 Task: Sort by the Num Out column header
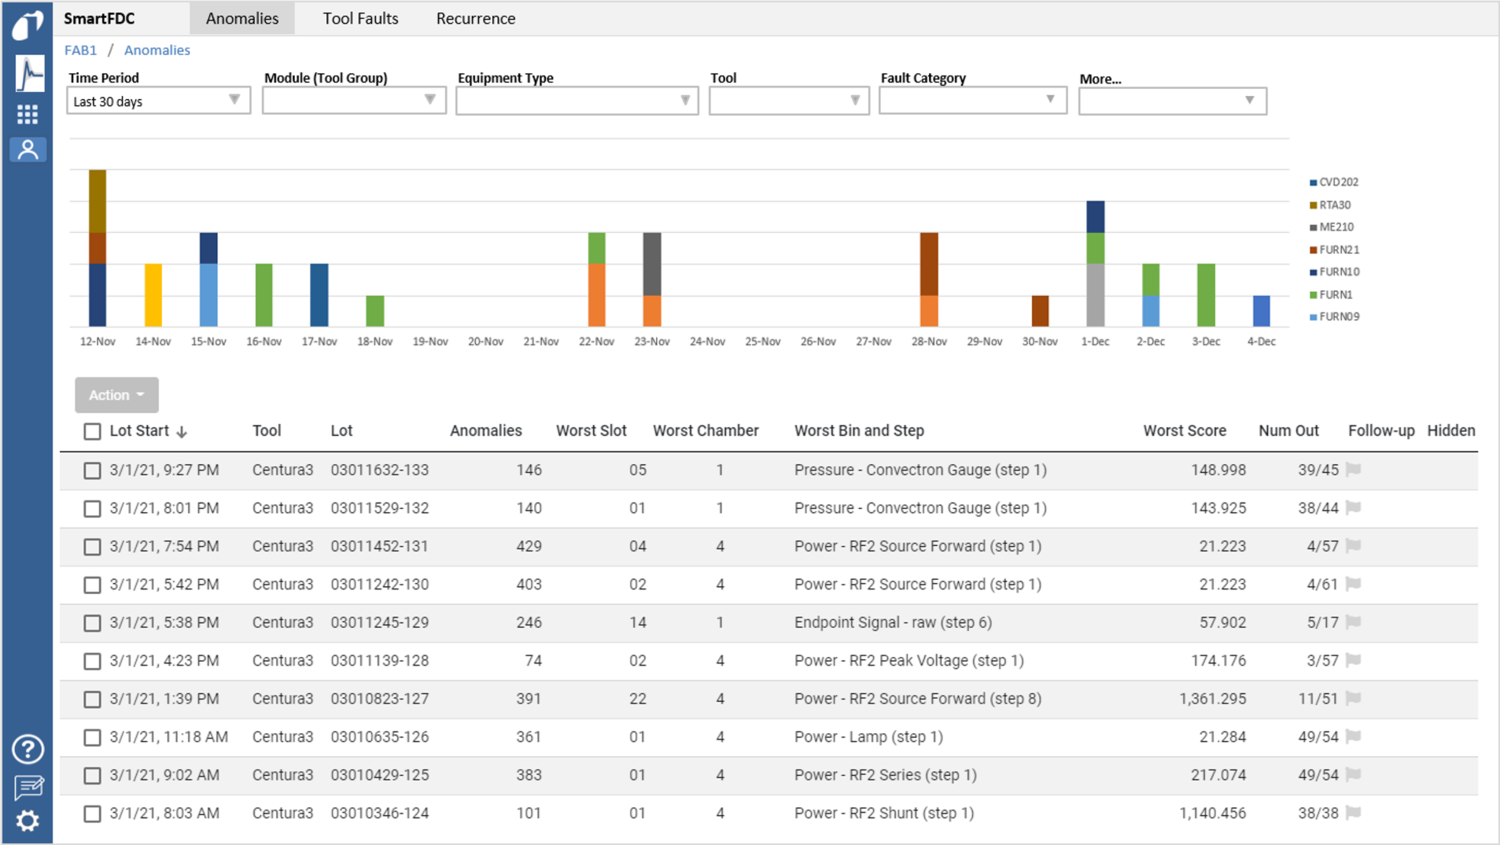click(1288, 431)
